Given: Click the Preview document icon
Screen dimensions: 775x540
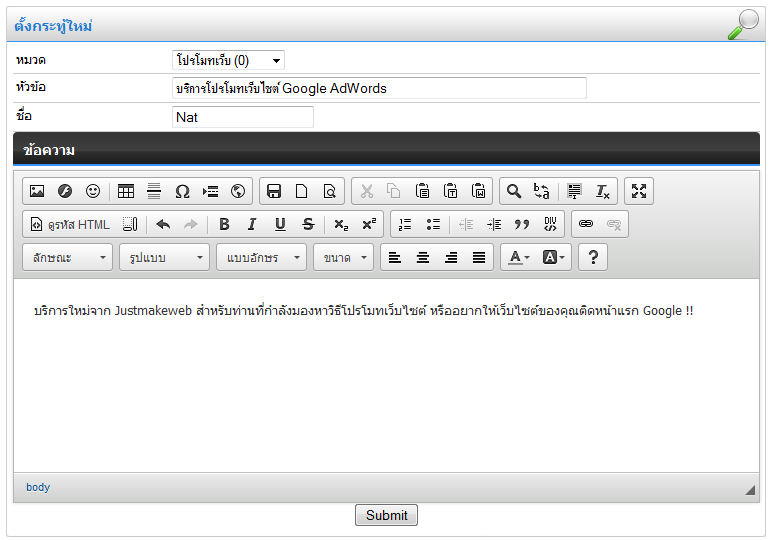Looking at the screenshot, I should pyautogui.click(x=330, y=191).
